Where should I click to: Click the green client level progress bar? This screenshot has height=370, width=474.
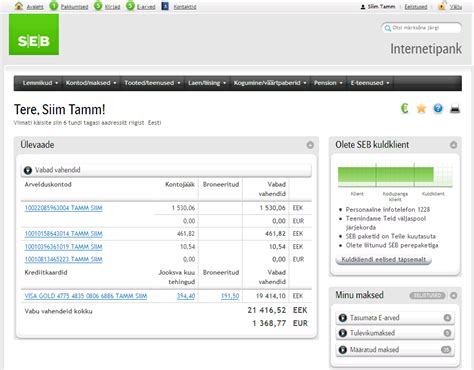[386, 174]
